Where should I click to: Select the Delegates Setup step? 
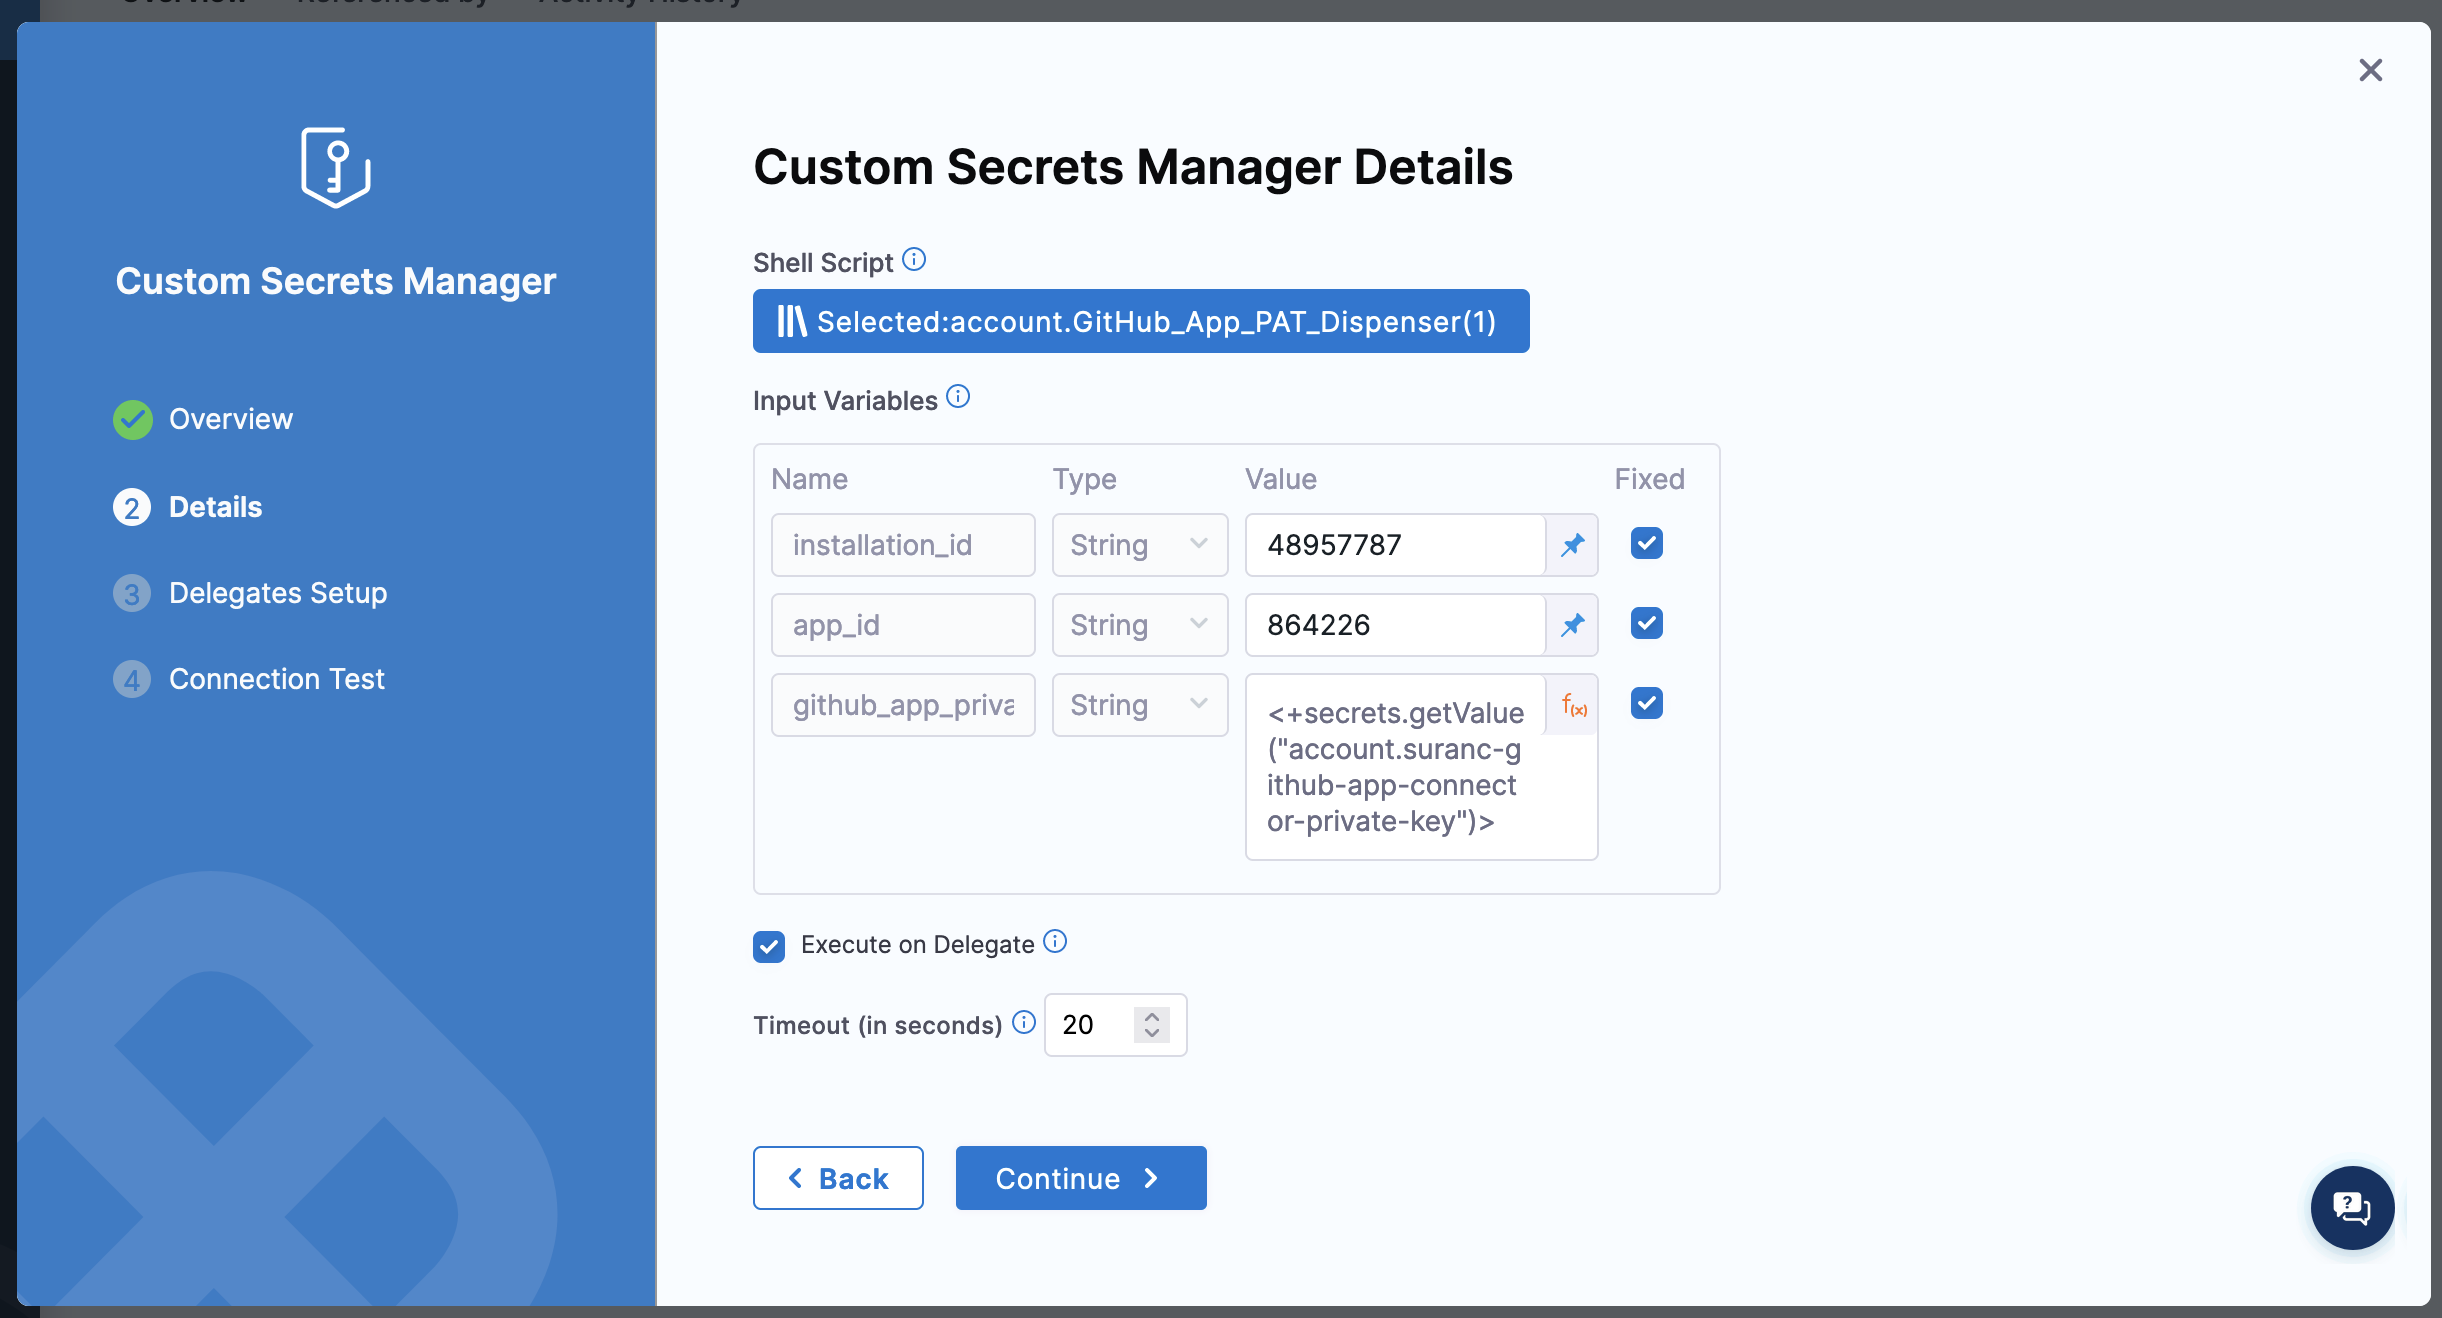(x=277, y=593)
